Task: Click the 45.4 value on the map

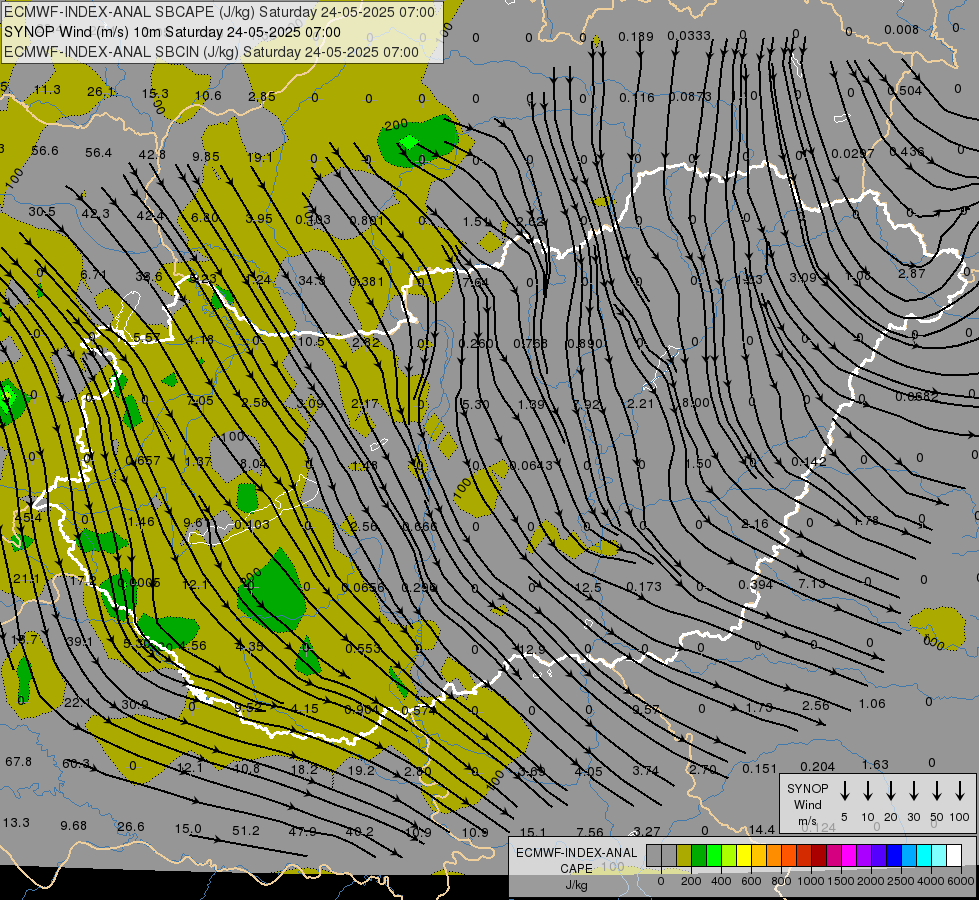Action: (x=28, y=518)
